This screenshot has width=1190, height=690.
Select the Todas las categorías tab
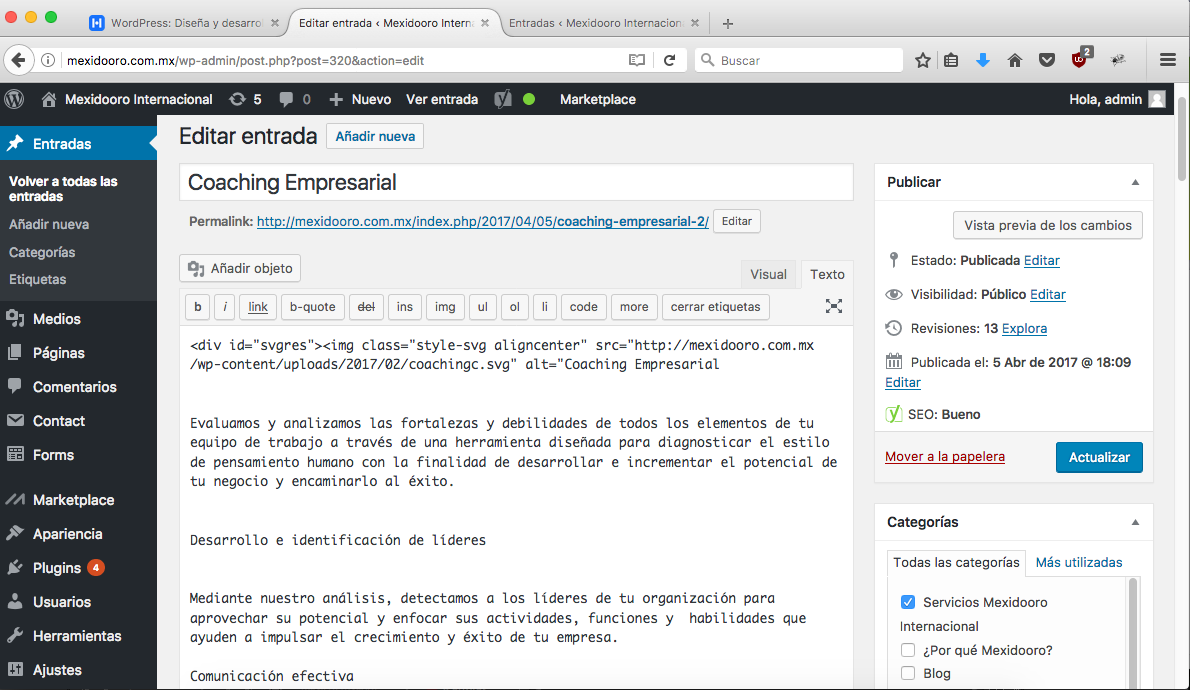(956, 562)
